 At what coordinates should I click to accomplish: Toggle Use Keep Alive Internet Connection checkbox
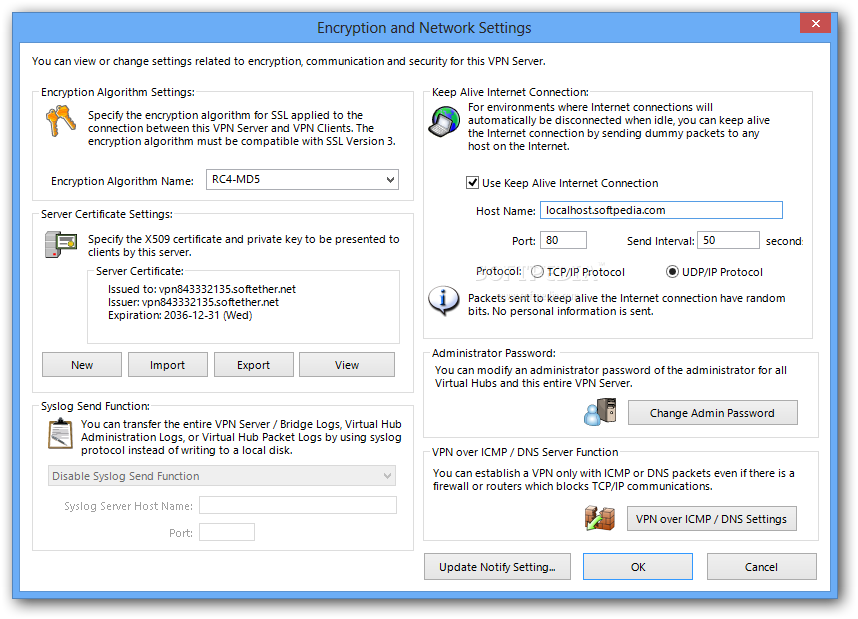coord(473,183)
